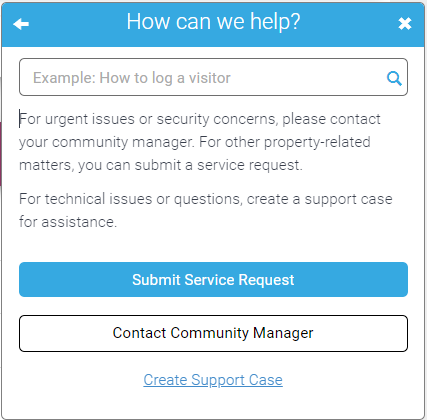Focus the 'How to log a visitor' search field
427x420 pixels.
coord(213,77)
